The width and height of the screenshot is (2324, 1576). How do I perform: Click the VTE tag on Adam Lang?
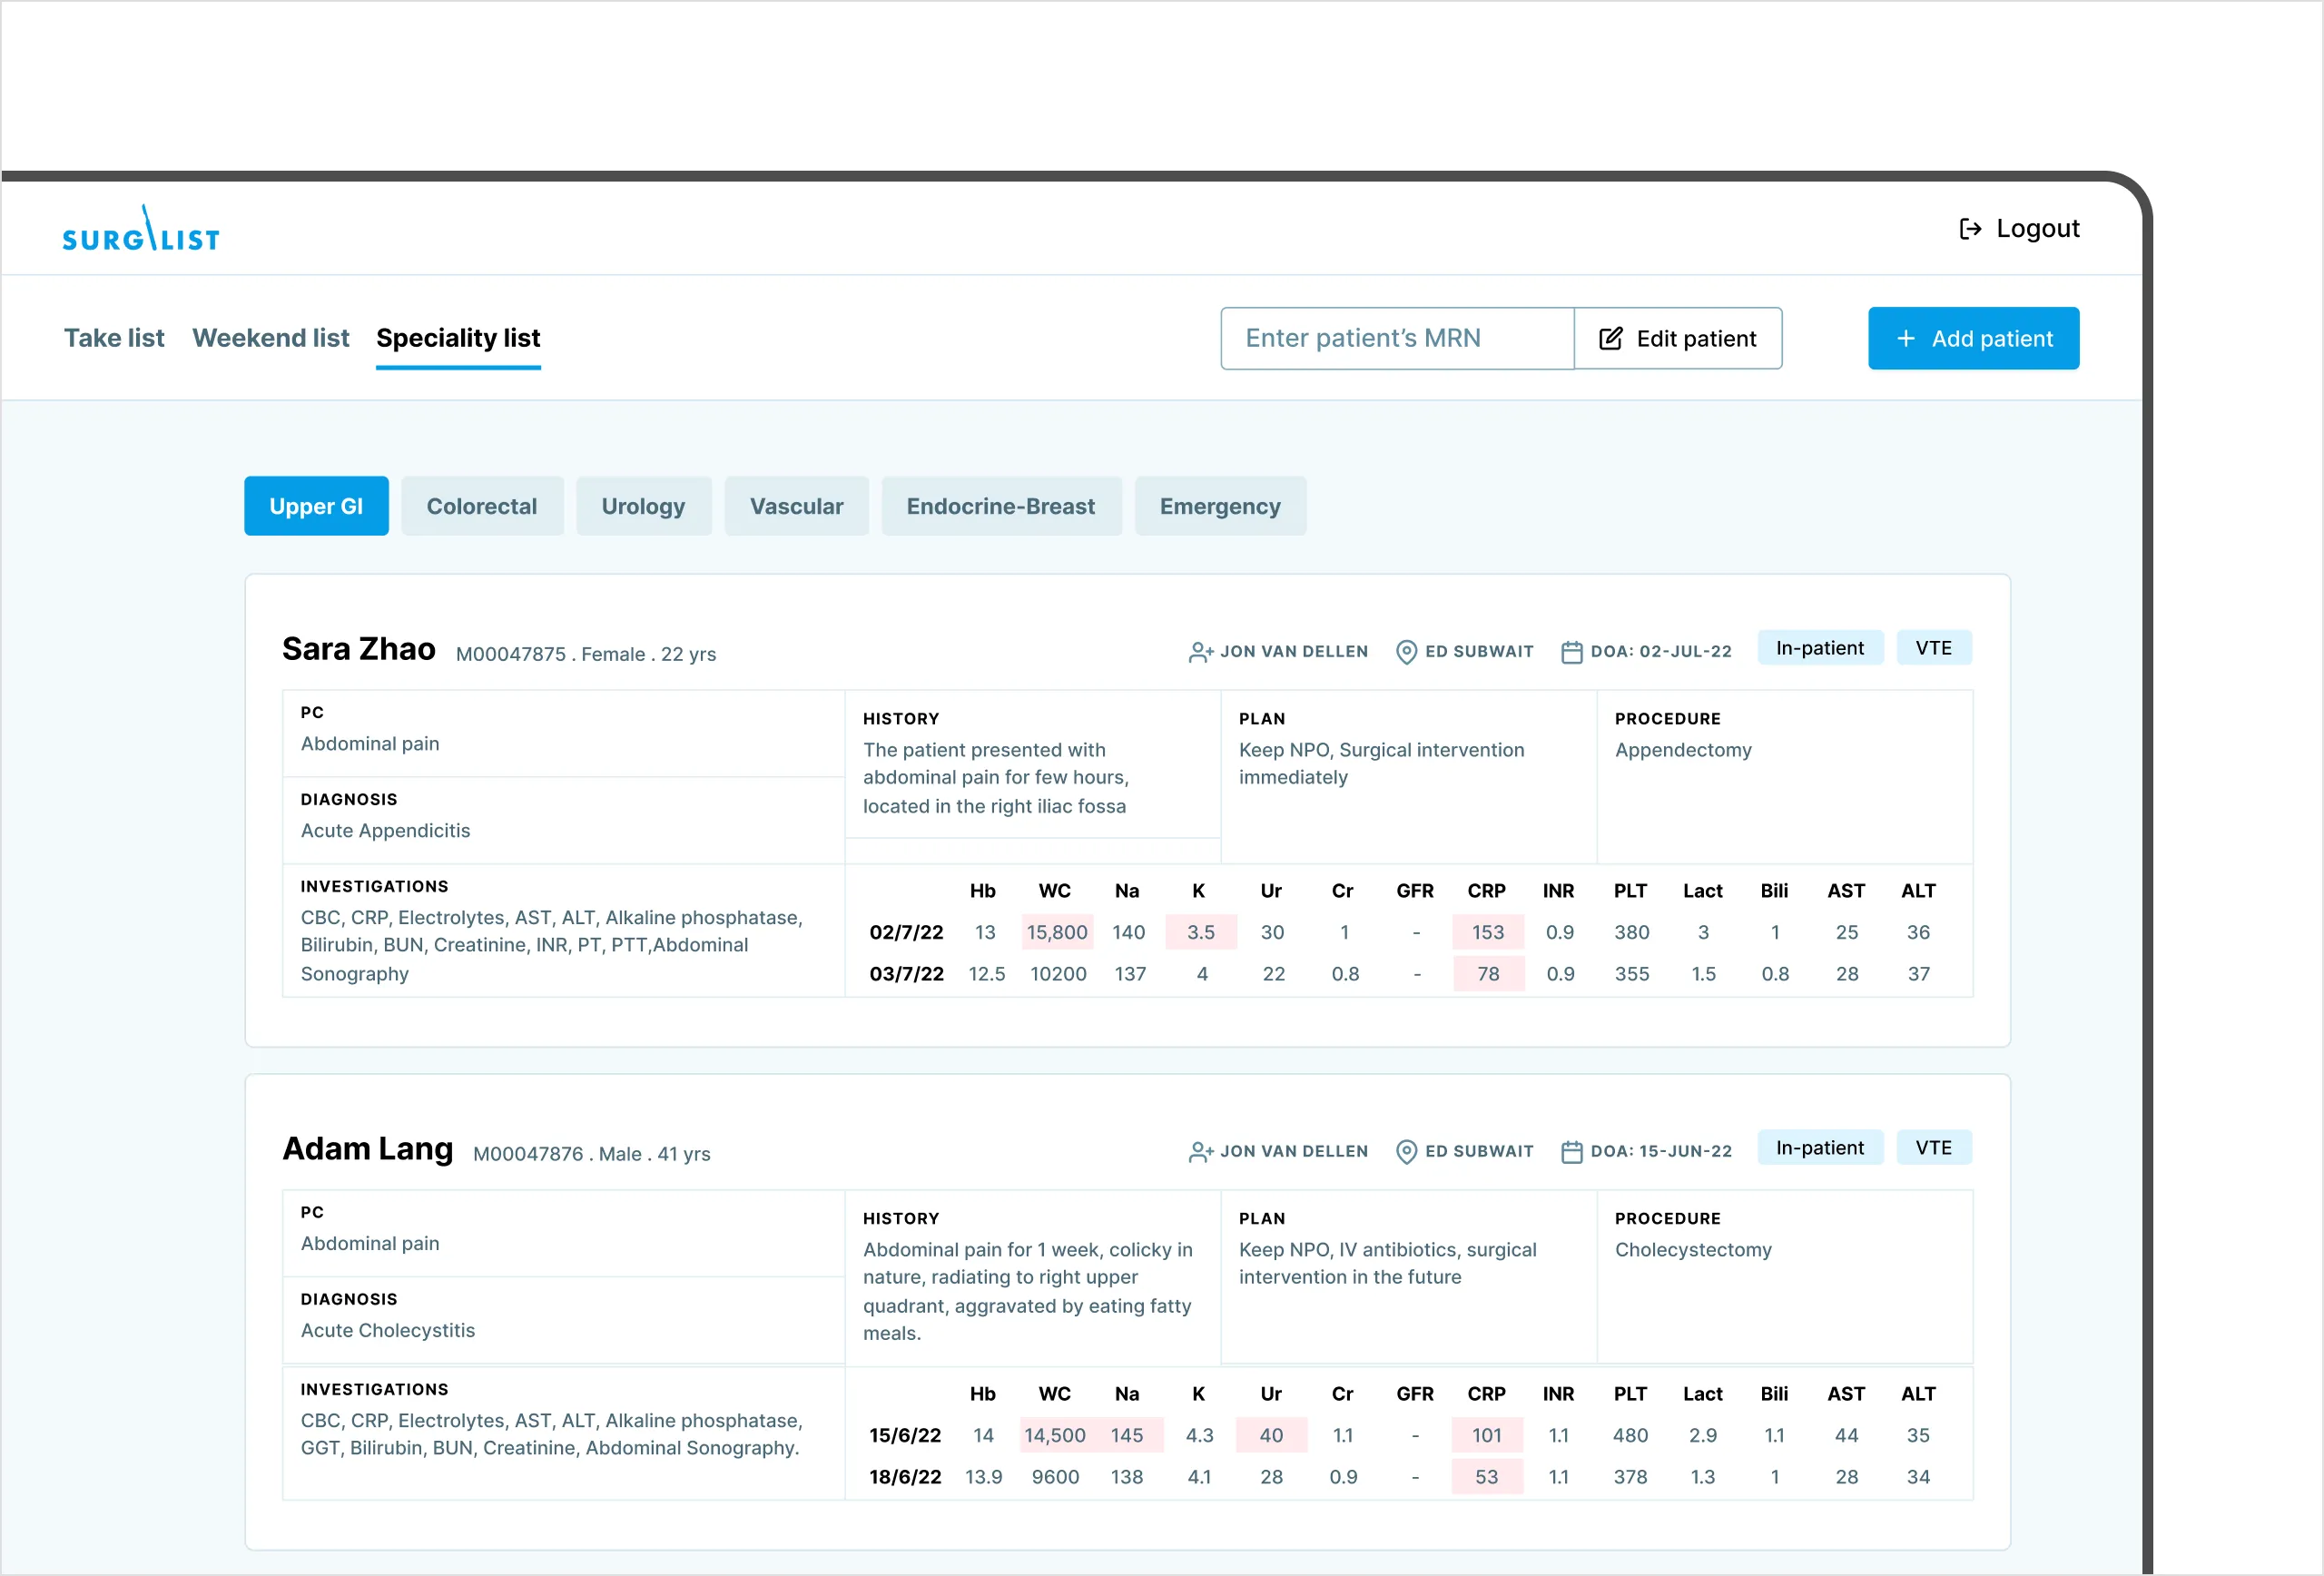[x=1933, y=1148]
